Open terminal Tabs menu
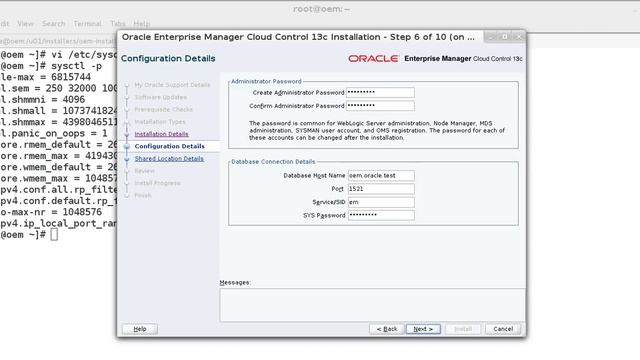This screenshot has height=360, width=640. coord(118,24)
